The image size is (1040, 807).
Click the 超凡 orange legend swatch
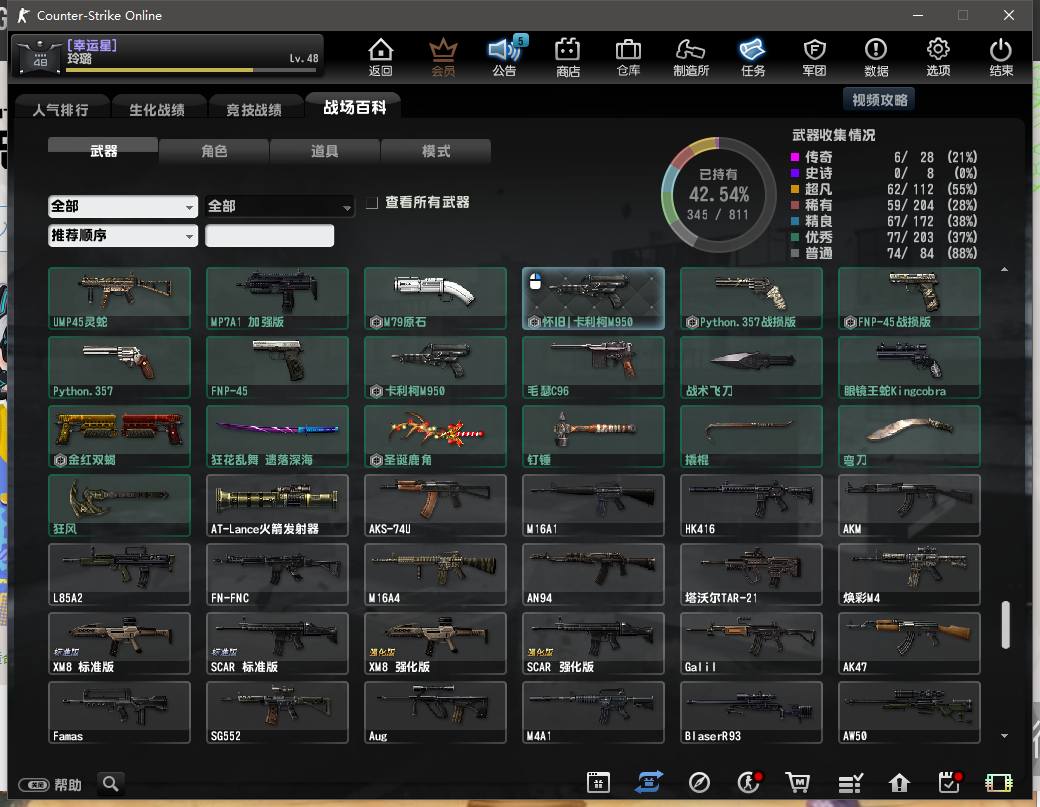[795, 189]
